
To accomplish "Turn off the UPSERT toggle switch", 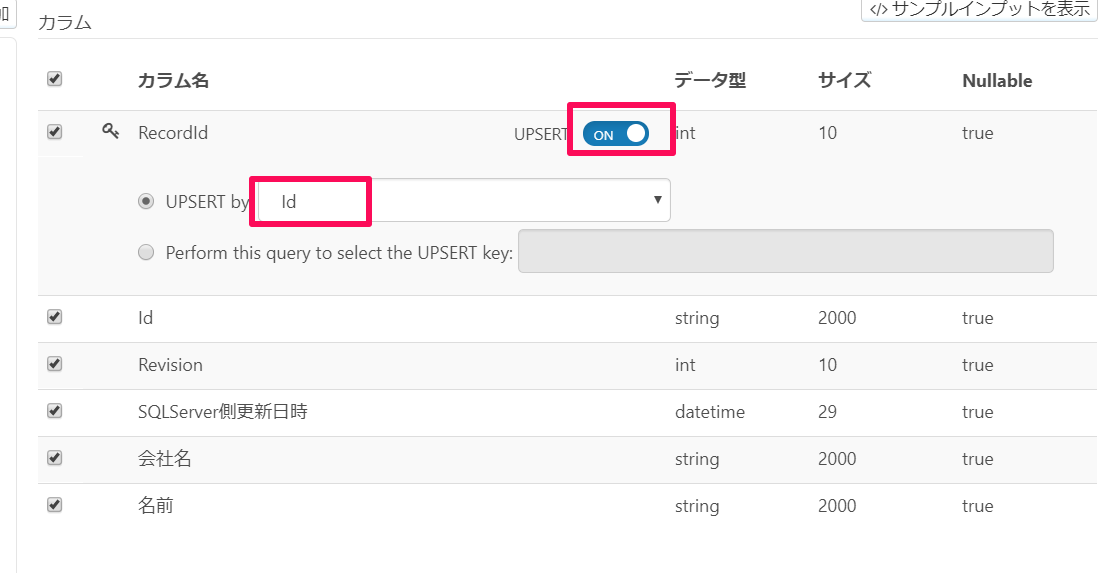I will click(616, 134).
